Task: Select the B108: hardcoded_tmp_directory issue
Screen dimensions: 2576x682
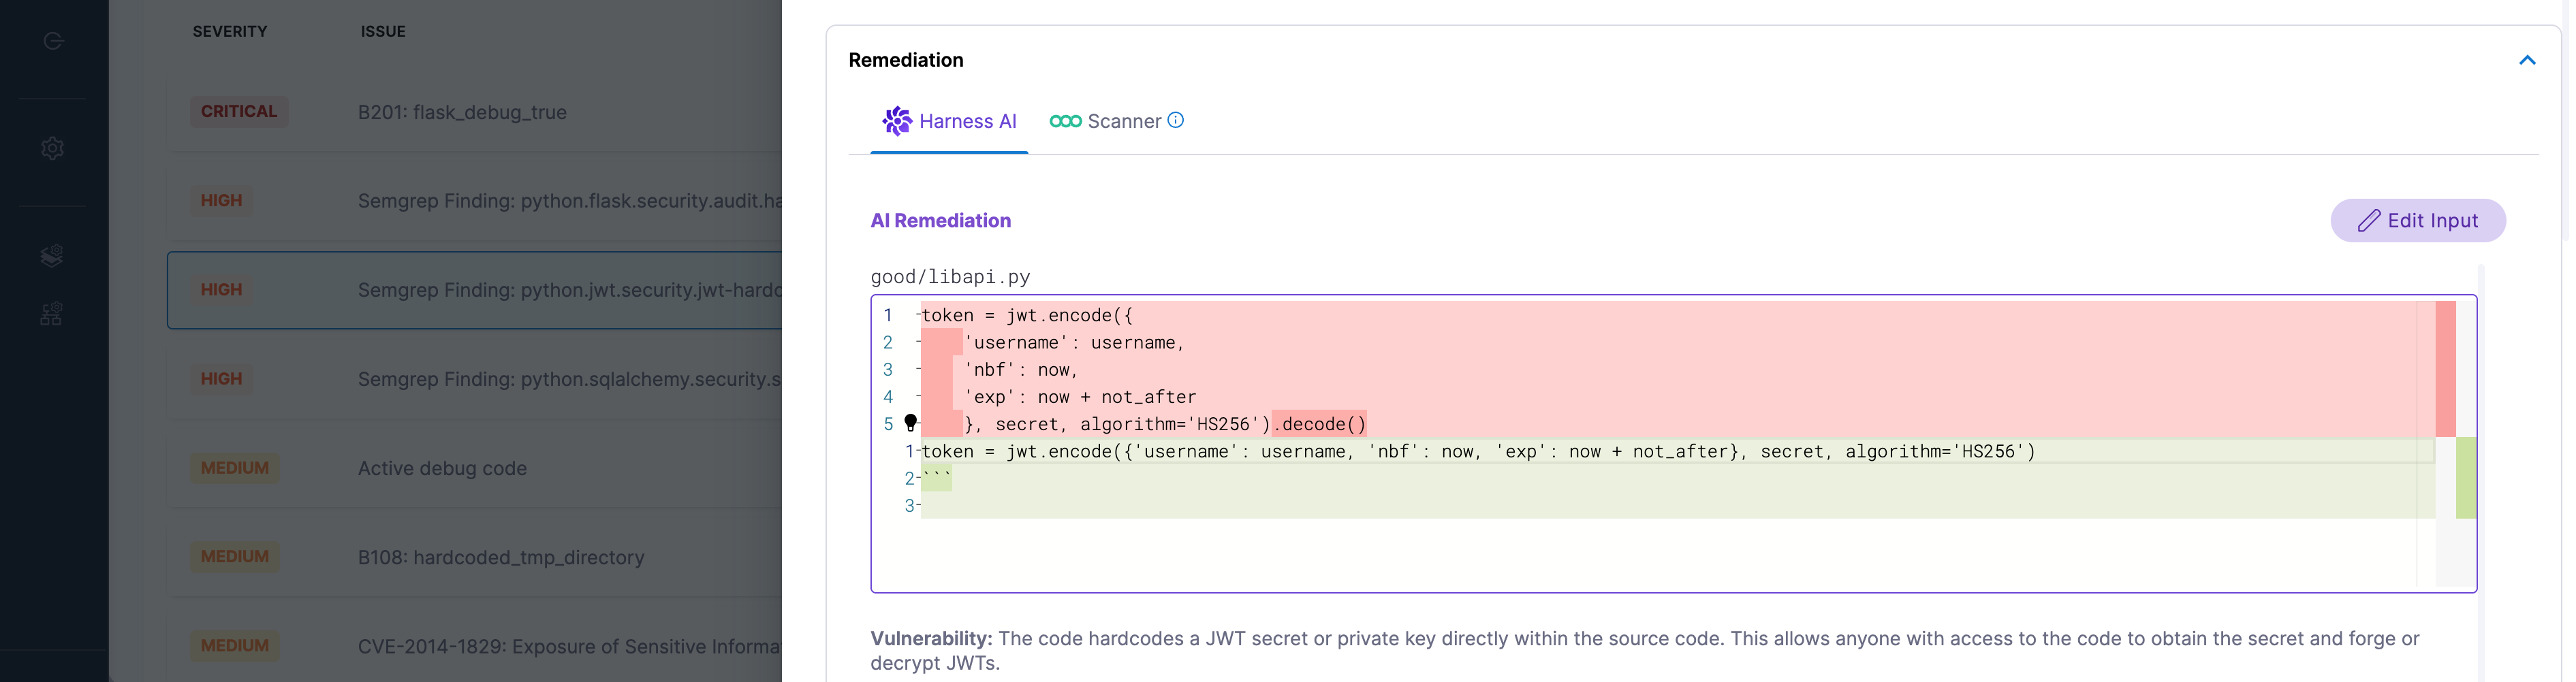Action: [x=500, y=557]
